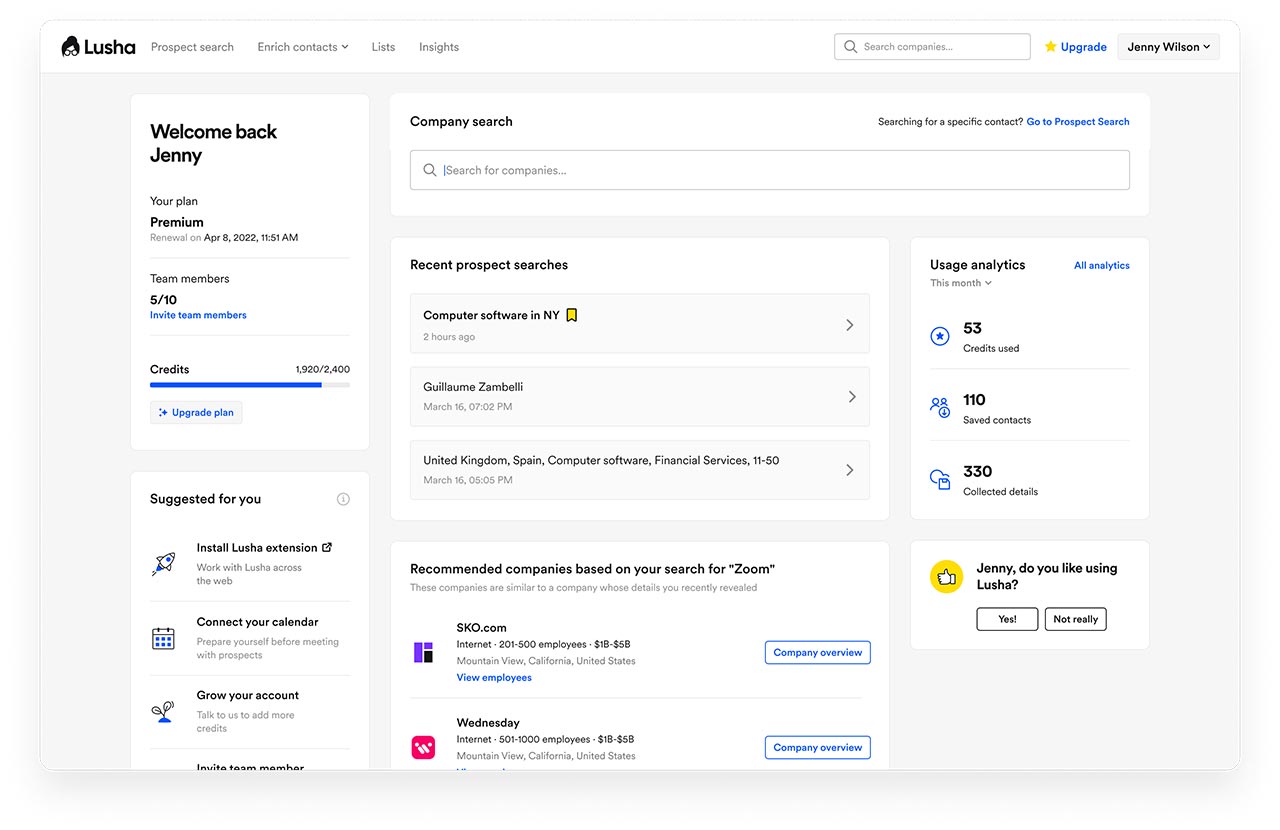Click the info icon beside Suggested for you
1280x830 pixels.
[x=343, y=499]
